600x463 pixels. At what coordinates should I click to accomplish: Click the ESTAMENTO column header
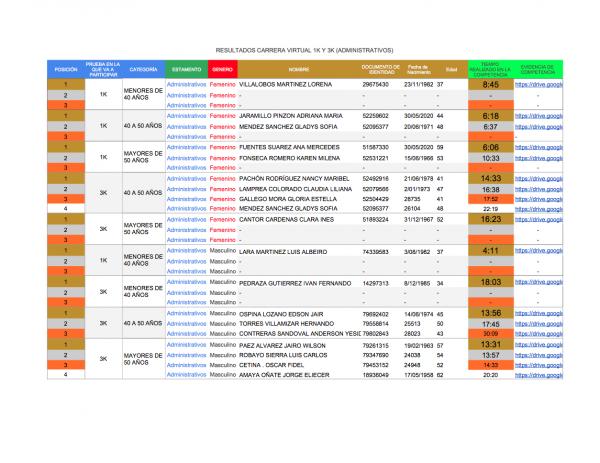(186, 70)
